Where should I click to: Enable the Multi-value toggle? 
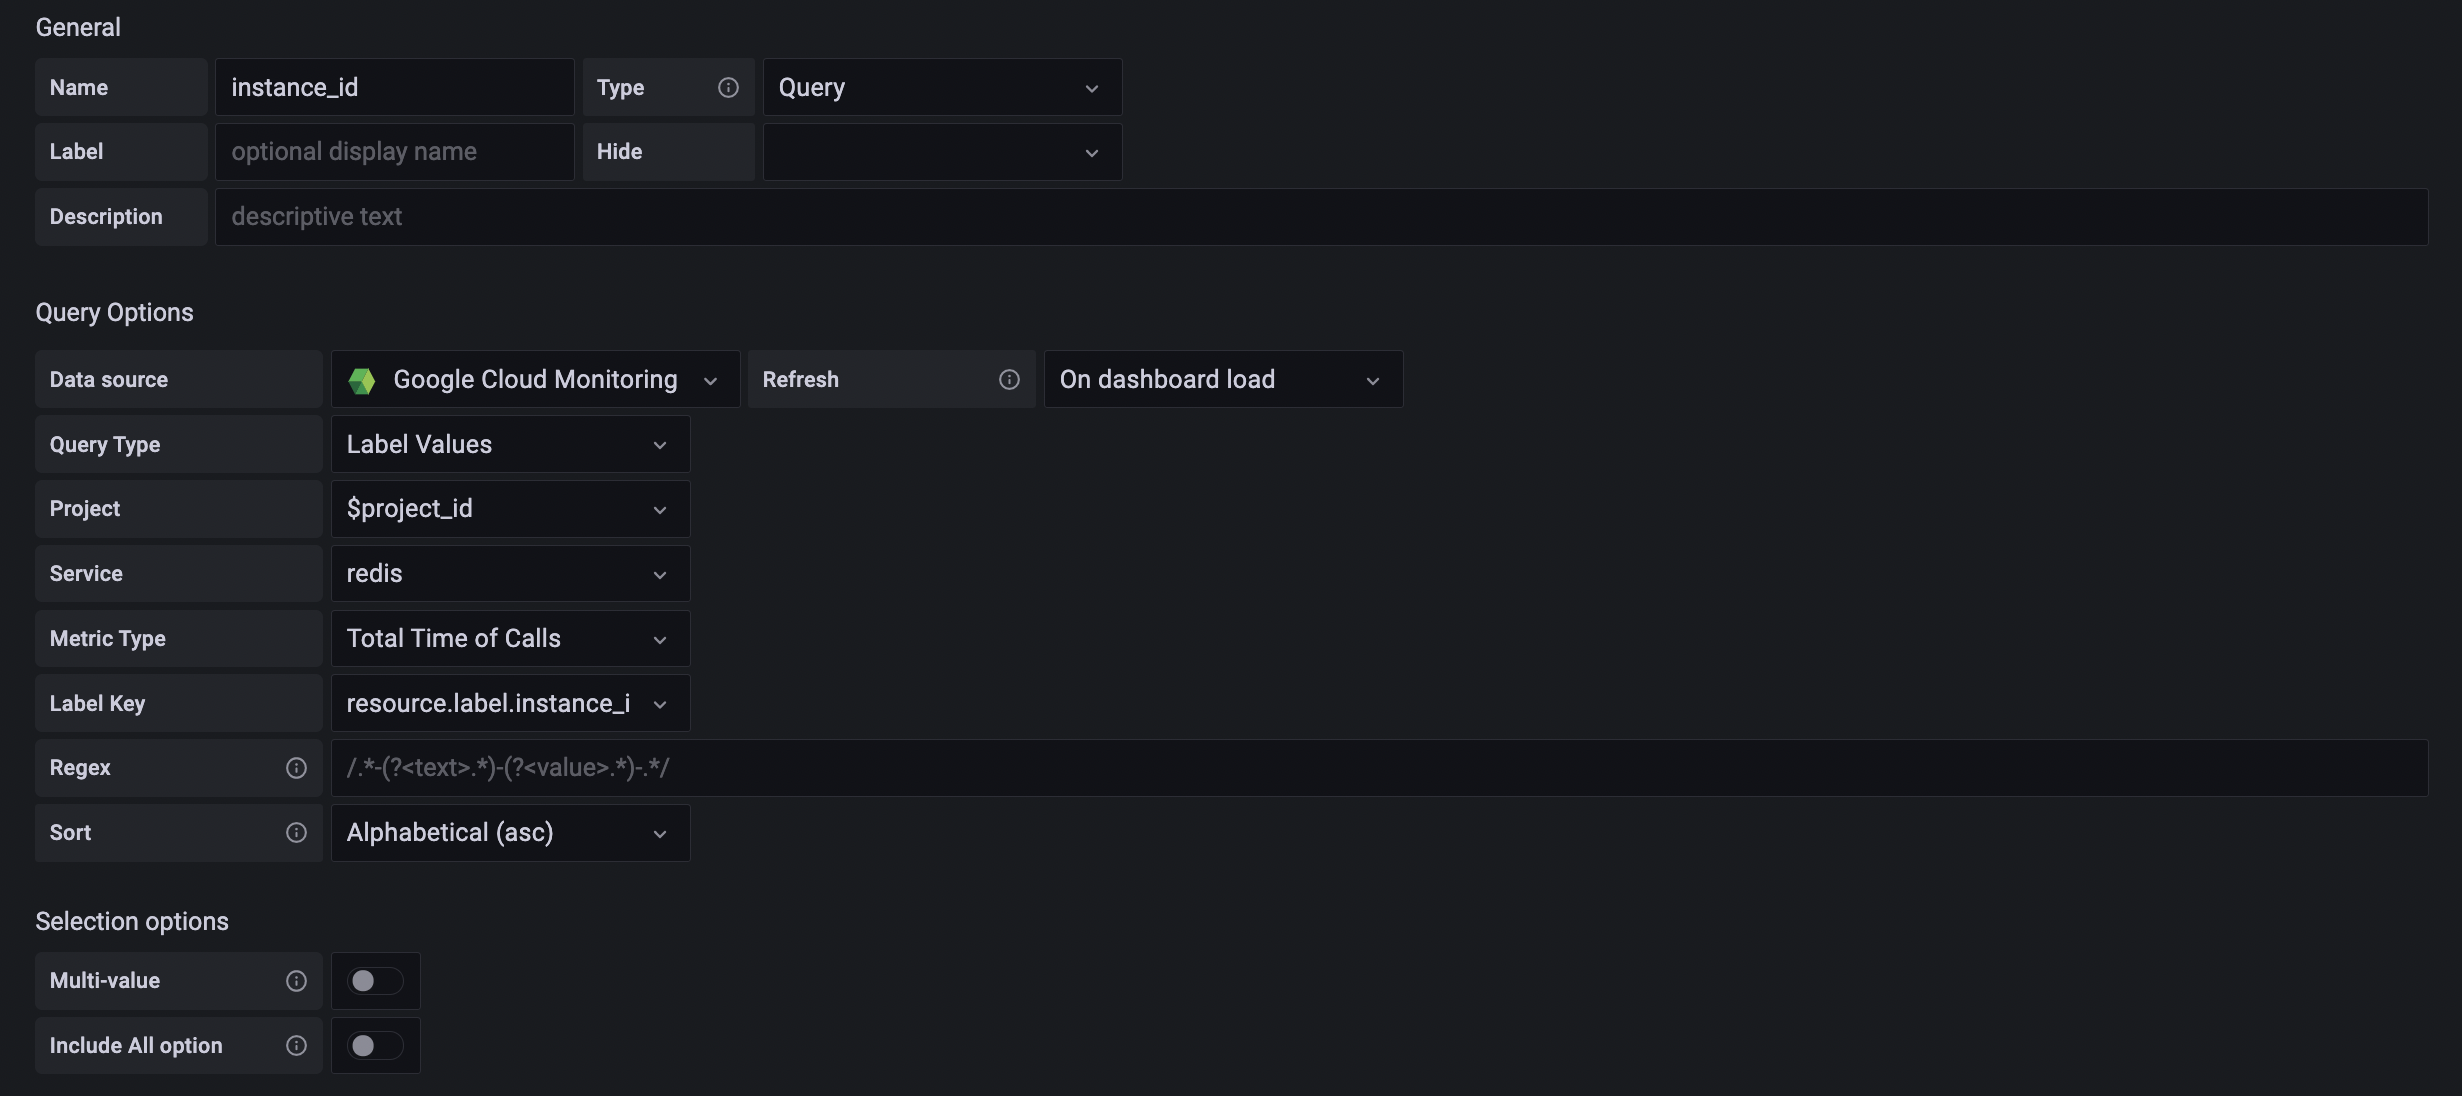point(375,981)
